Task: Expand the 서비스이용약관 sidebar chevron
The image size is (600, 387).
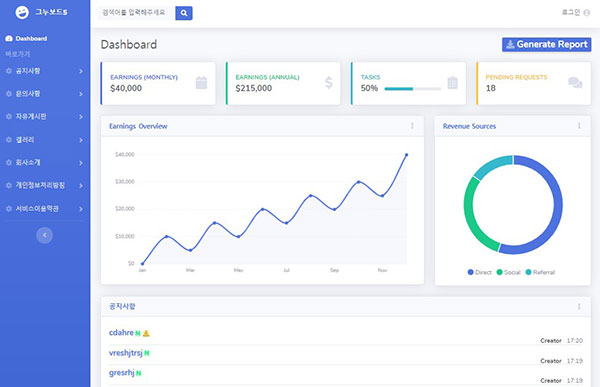Action: (81, 209)
